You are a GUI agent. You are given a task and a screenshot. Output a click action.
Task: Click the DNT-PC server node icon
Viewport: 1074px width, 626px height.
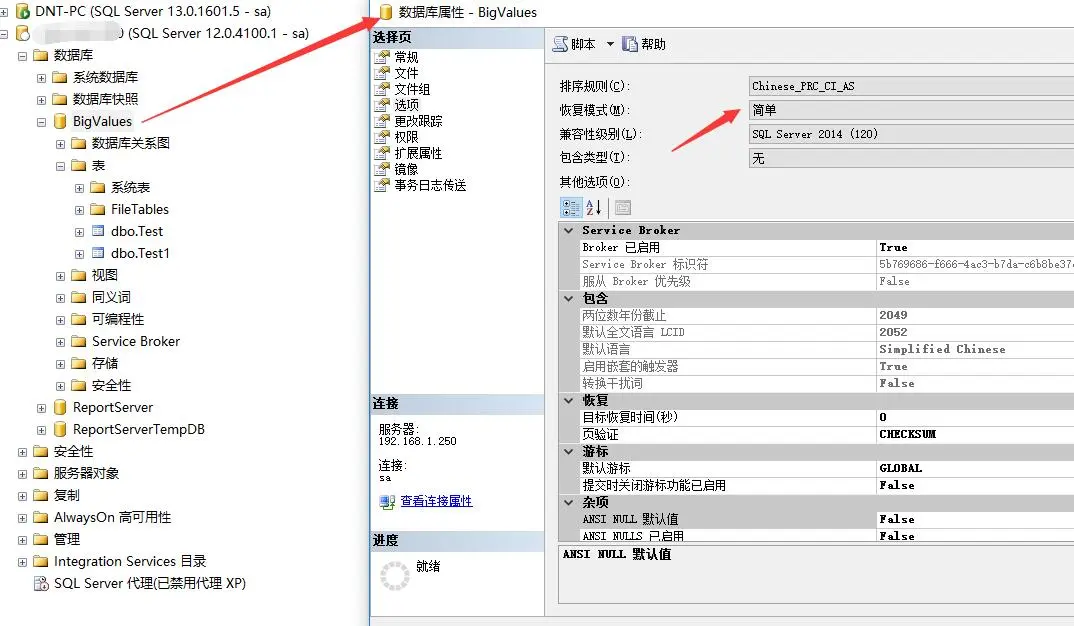coord(23,11)
